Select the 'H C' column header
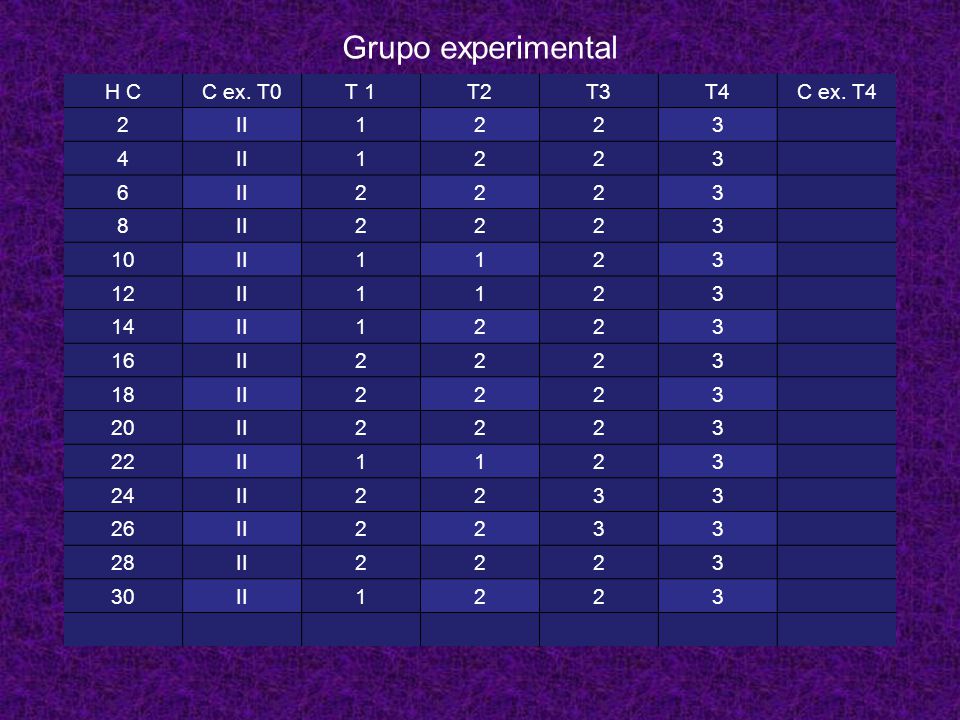The width and height of the screenshot is (960, 720). tap(123, 91)
